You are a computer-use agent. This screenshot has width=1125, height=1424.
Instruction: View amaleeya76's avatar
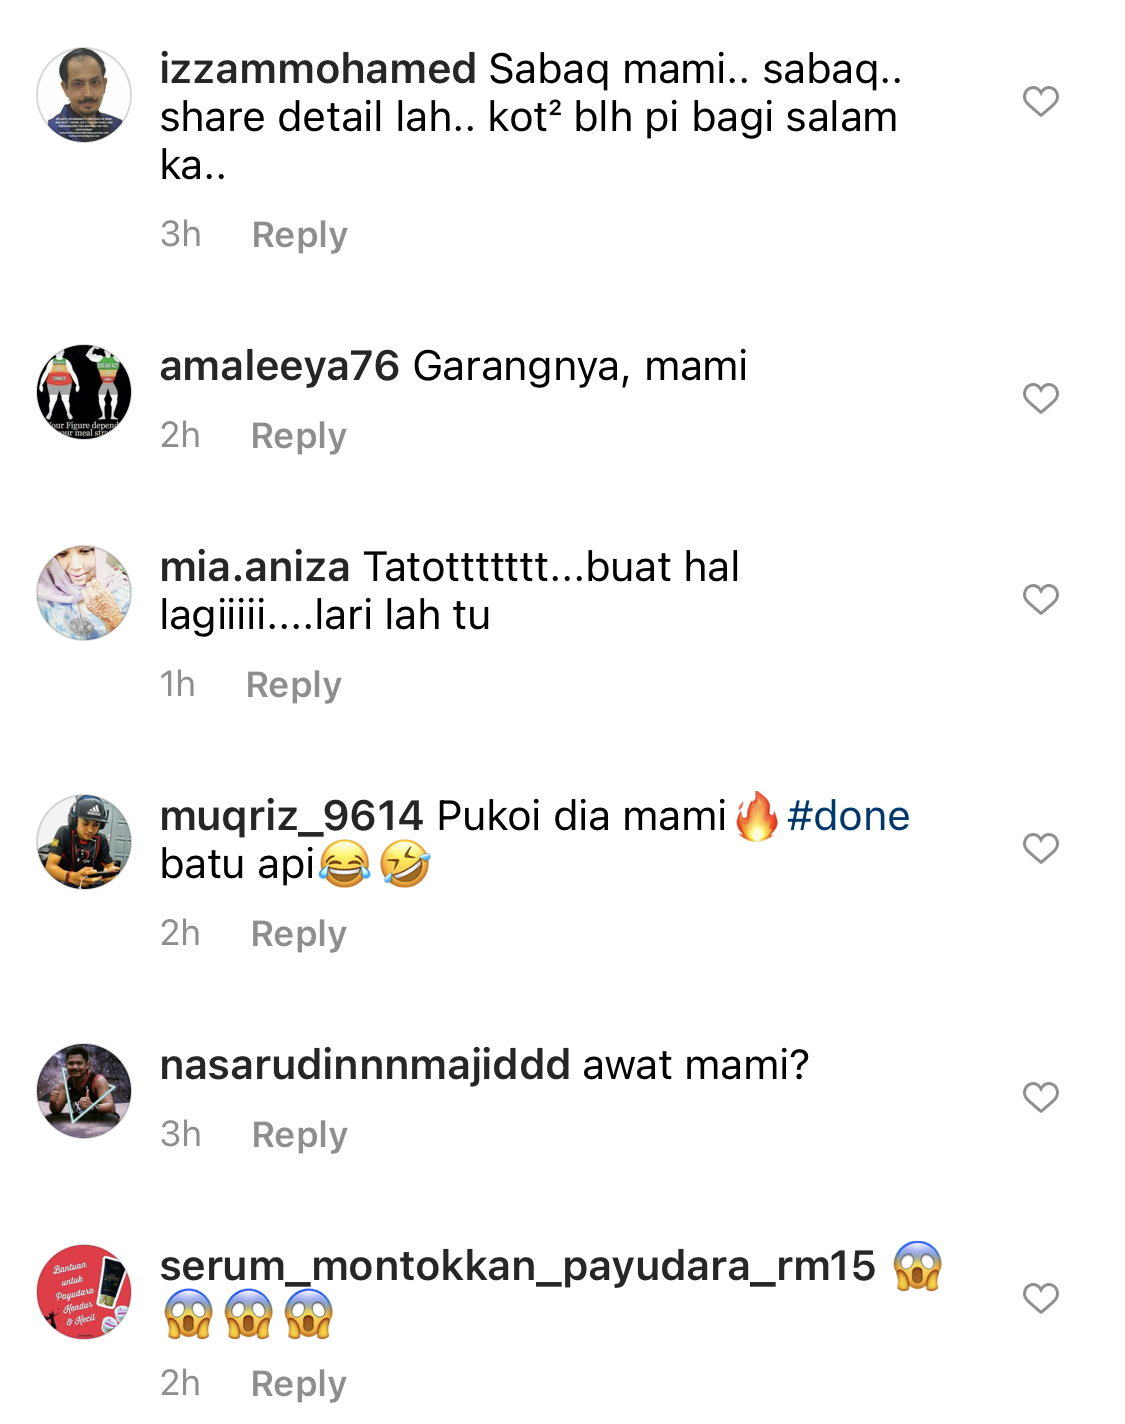point(84,392)
